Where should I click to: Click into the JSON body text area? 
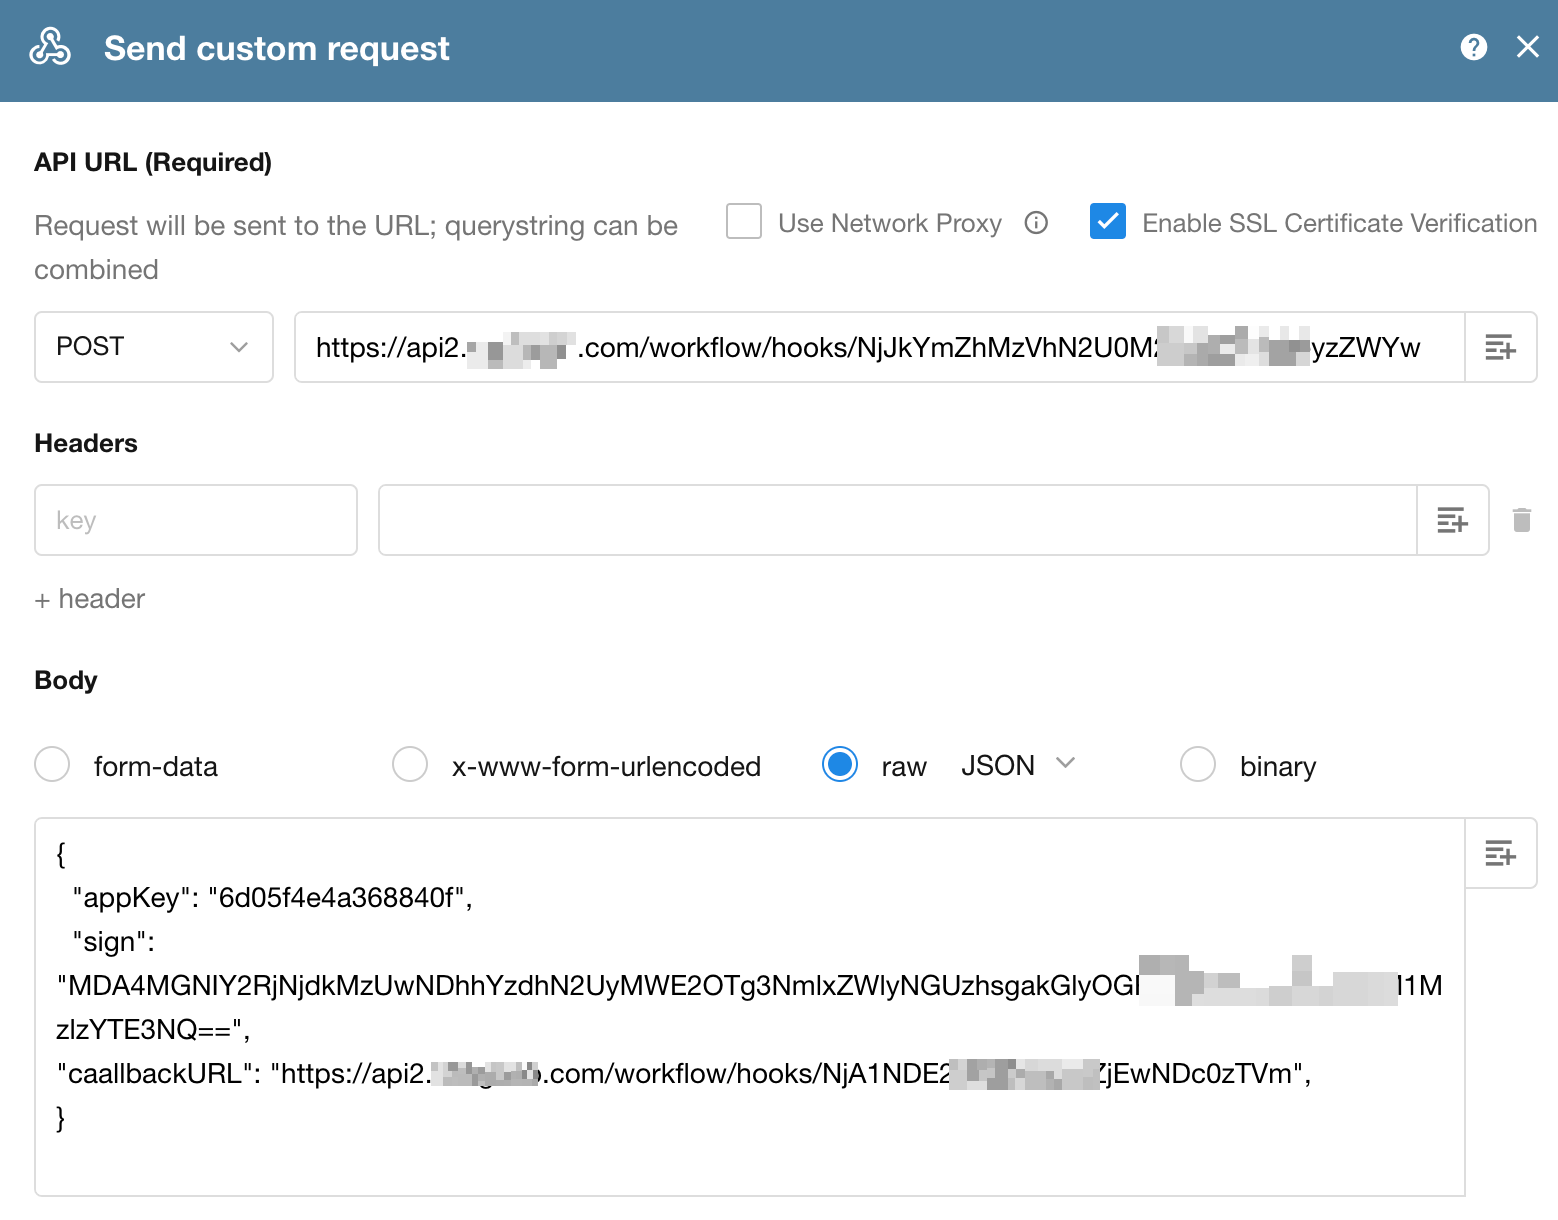tap(750, 1150)
